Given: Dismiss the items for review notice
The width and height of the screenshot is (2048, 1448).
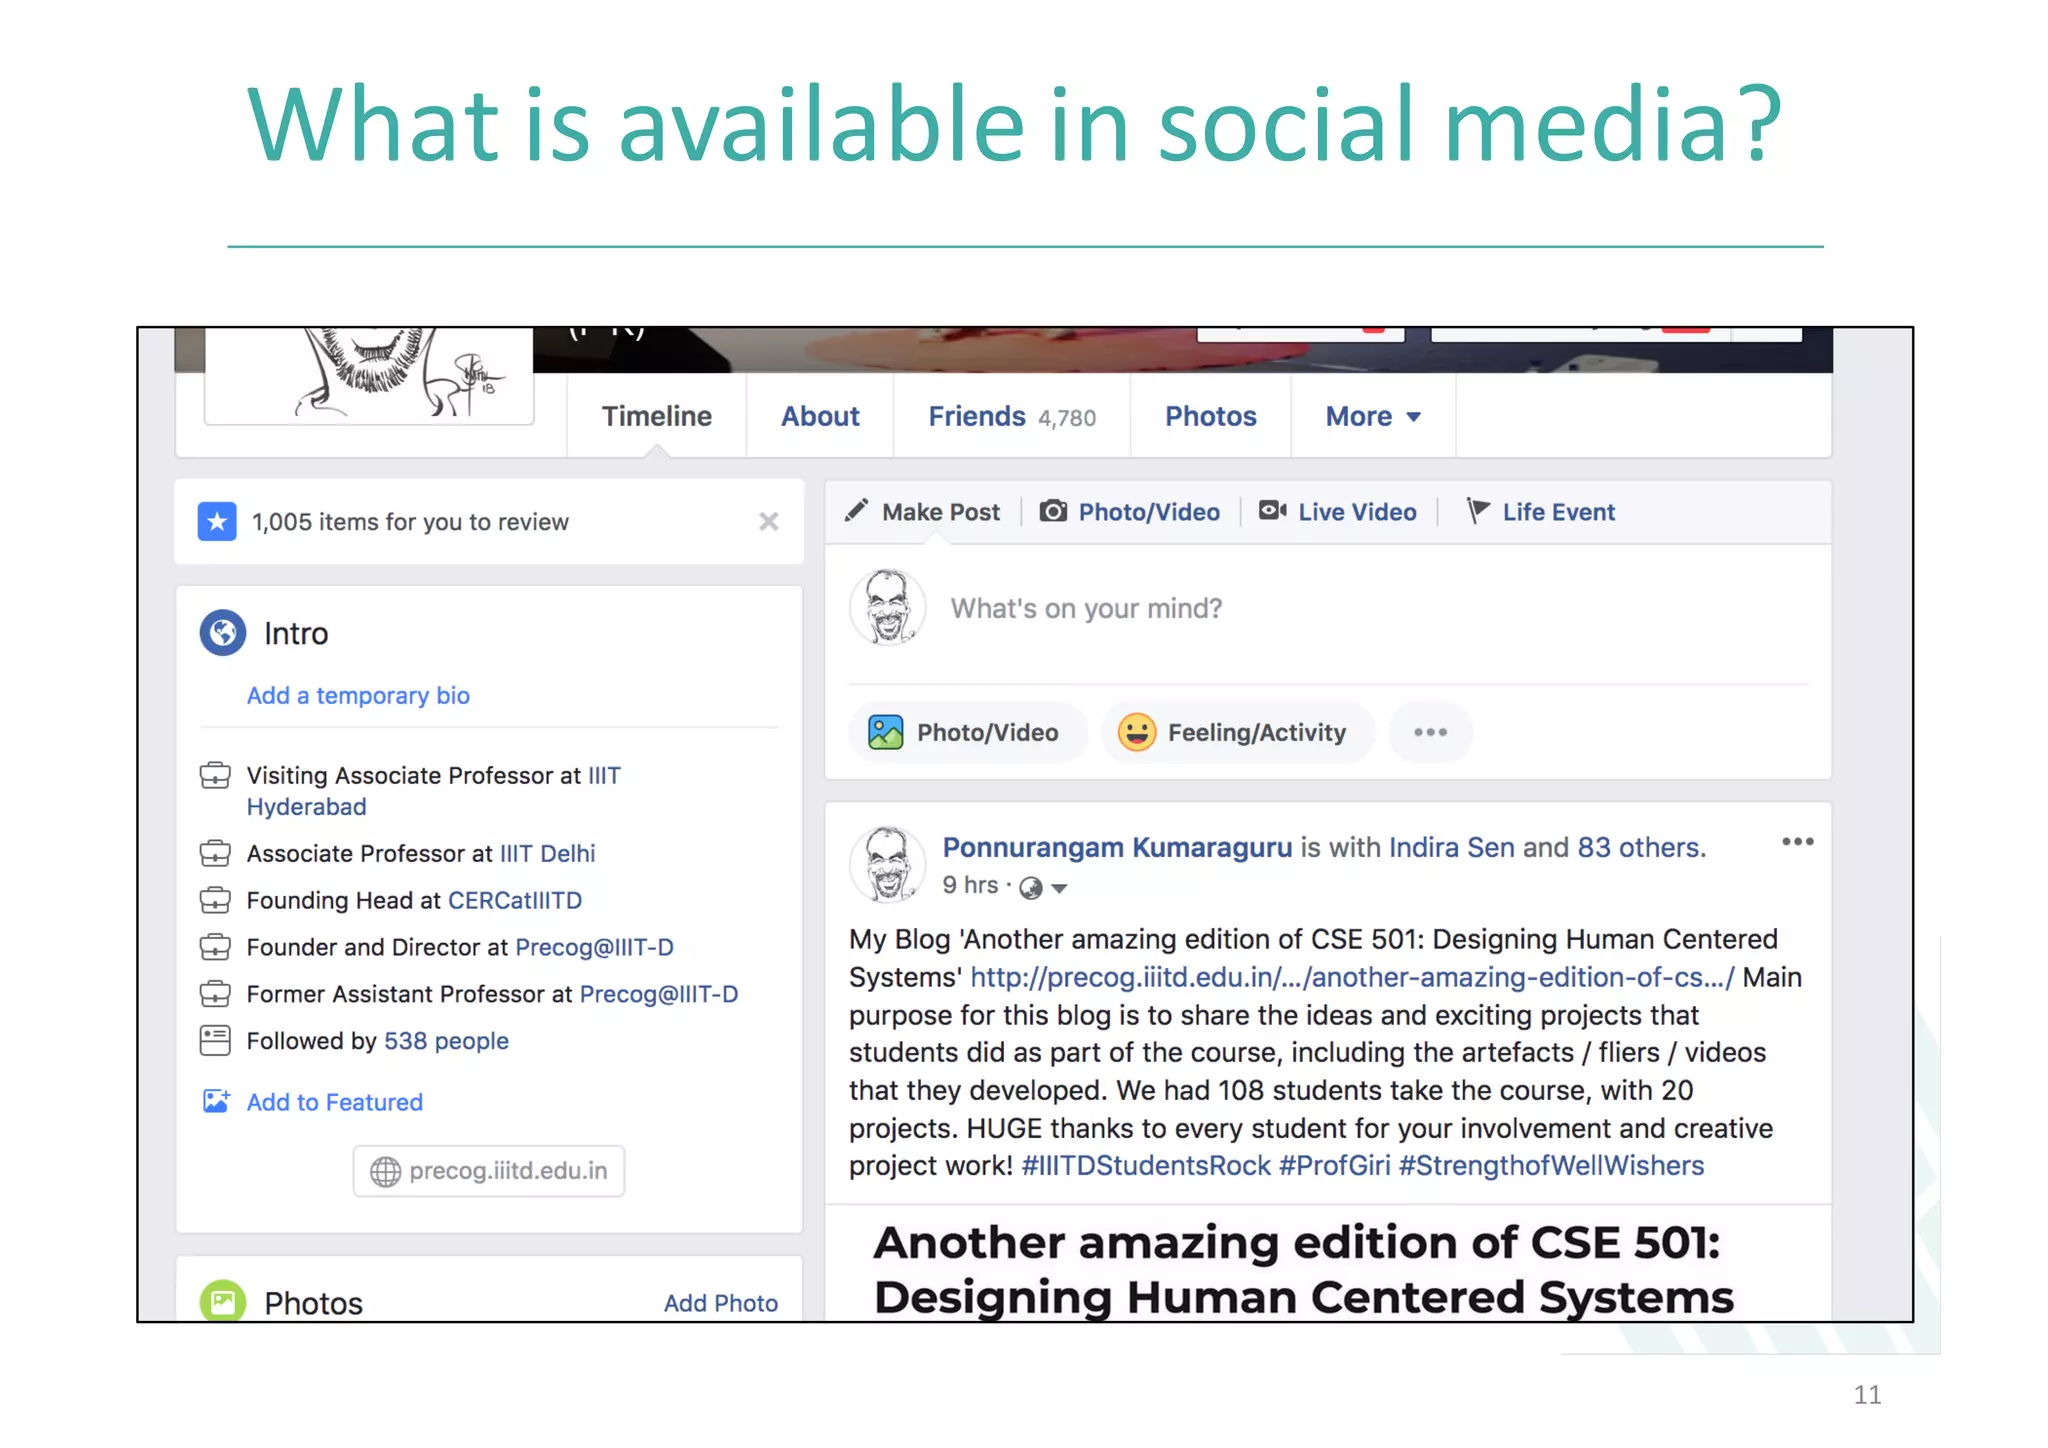Looking at the screenshot, I should click(x=768, y=521).
